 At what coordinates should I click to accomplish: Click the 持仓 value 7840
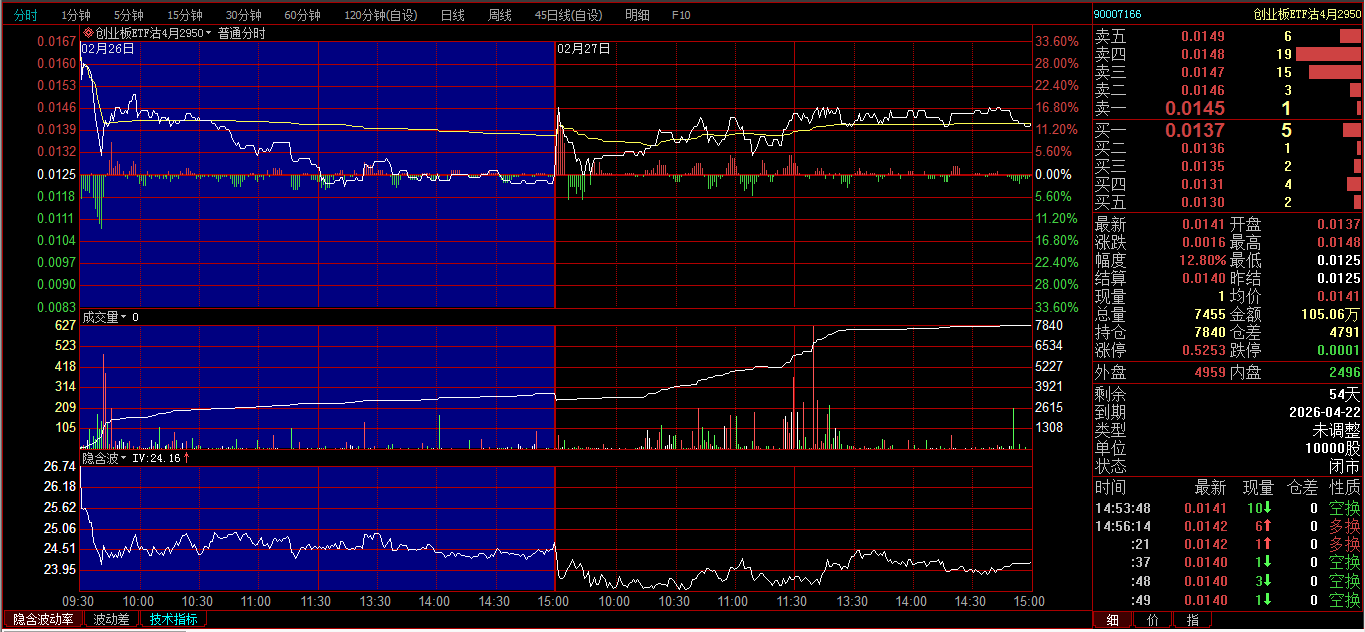[1209, 332]
